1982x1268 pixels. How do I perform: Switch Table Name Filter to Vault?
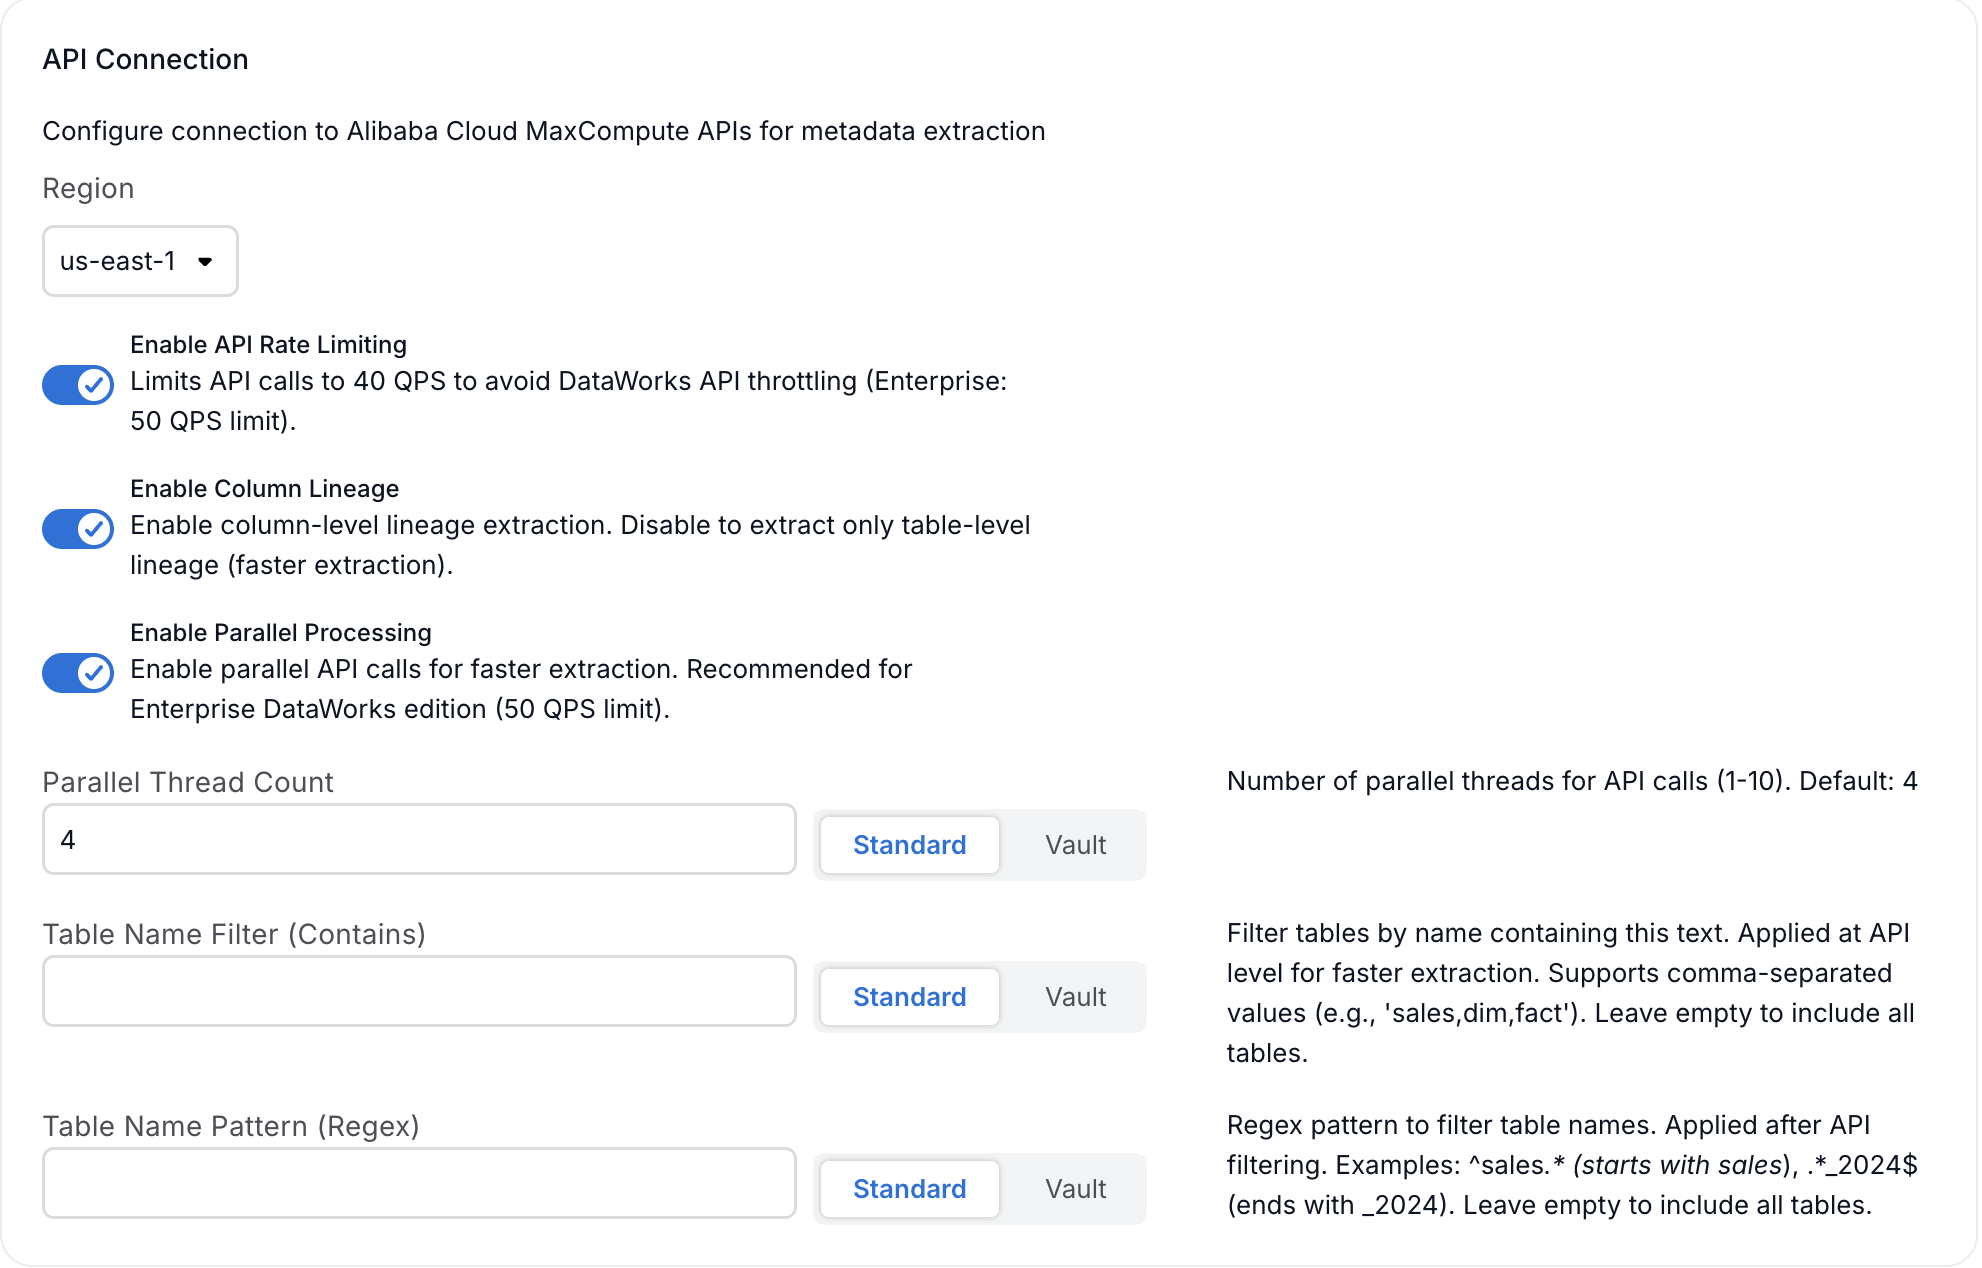(1075, 997)
